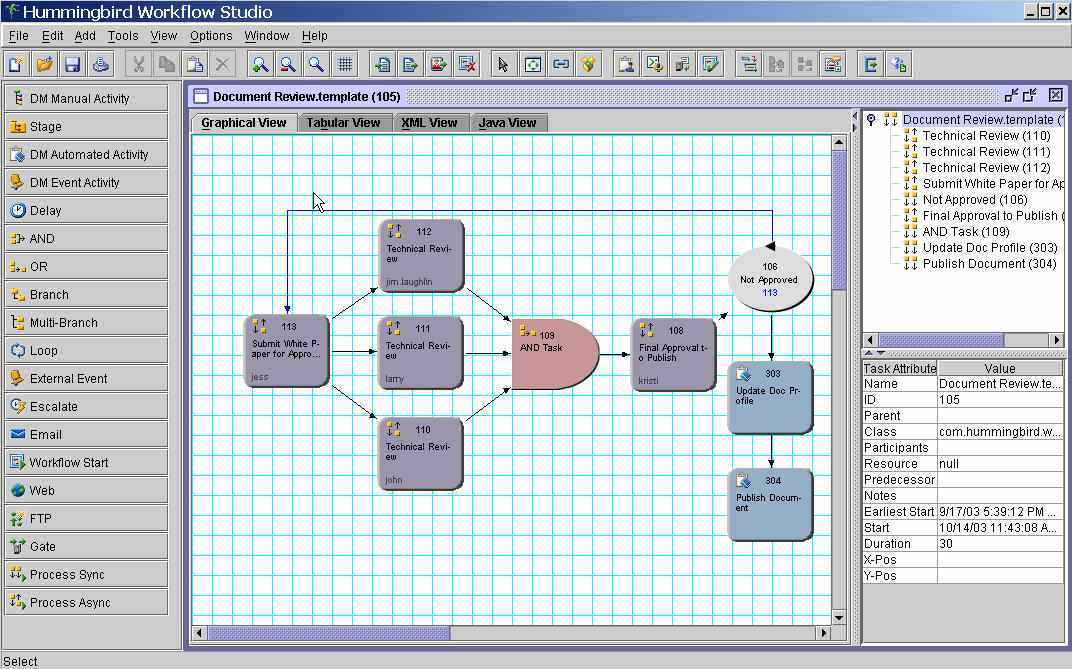The height and width of the screenshot is (669, 1072).
Task: Select the Workflow Start palette button
Action: (86, 463)
